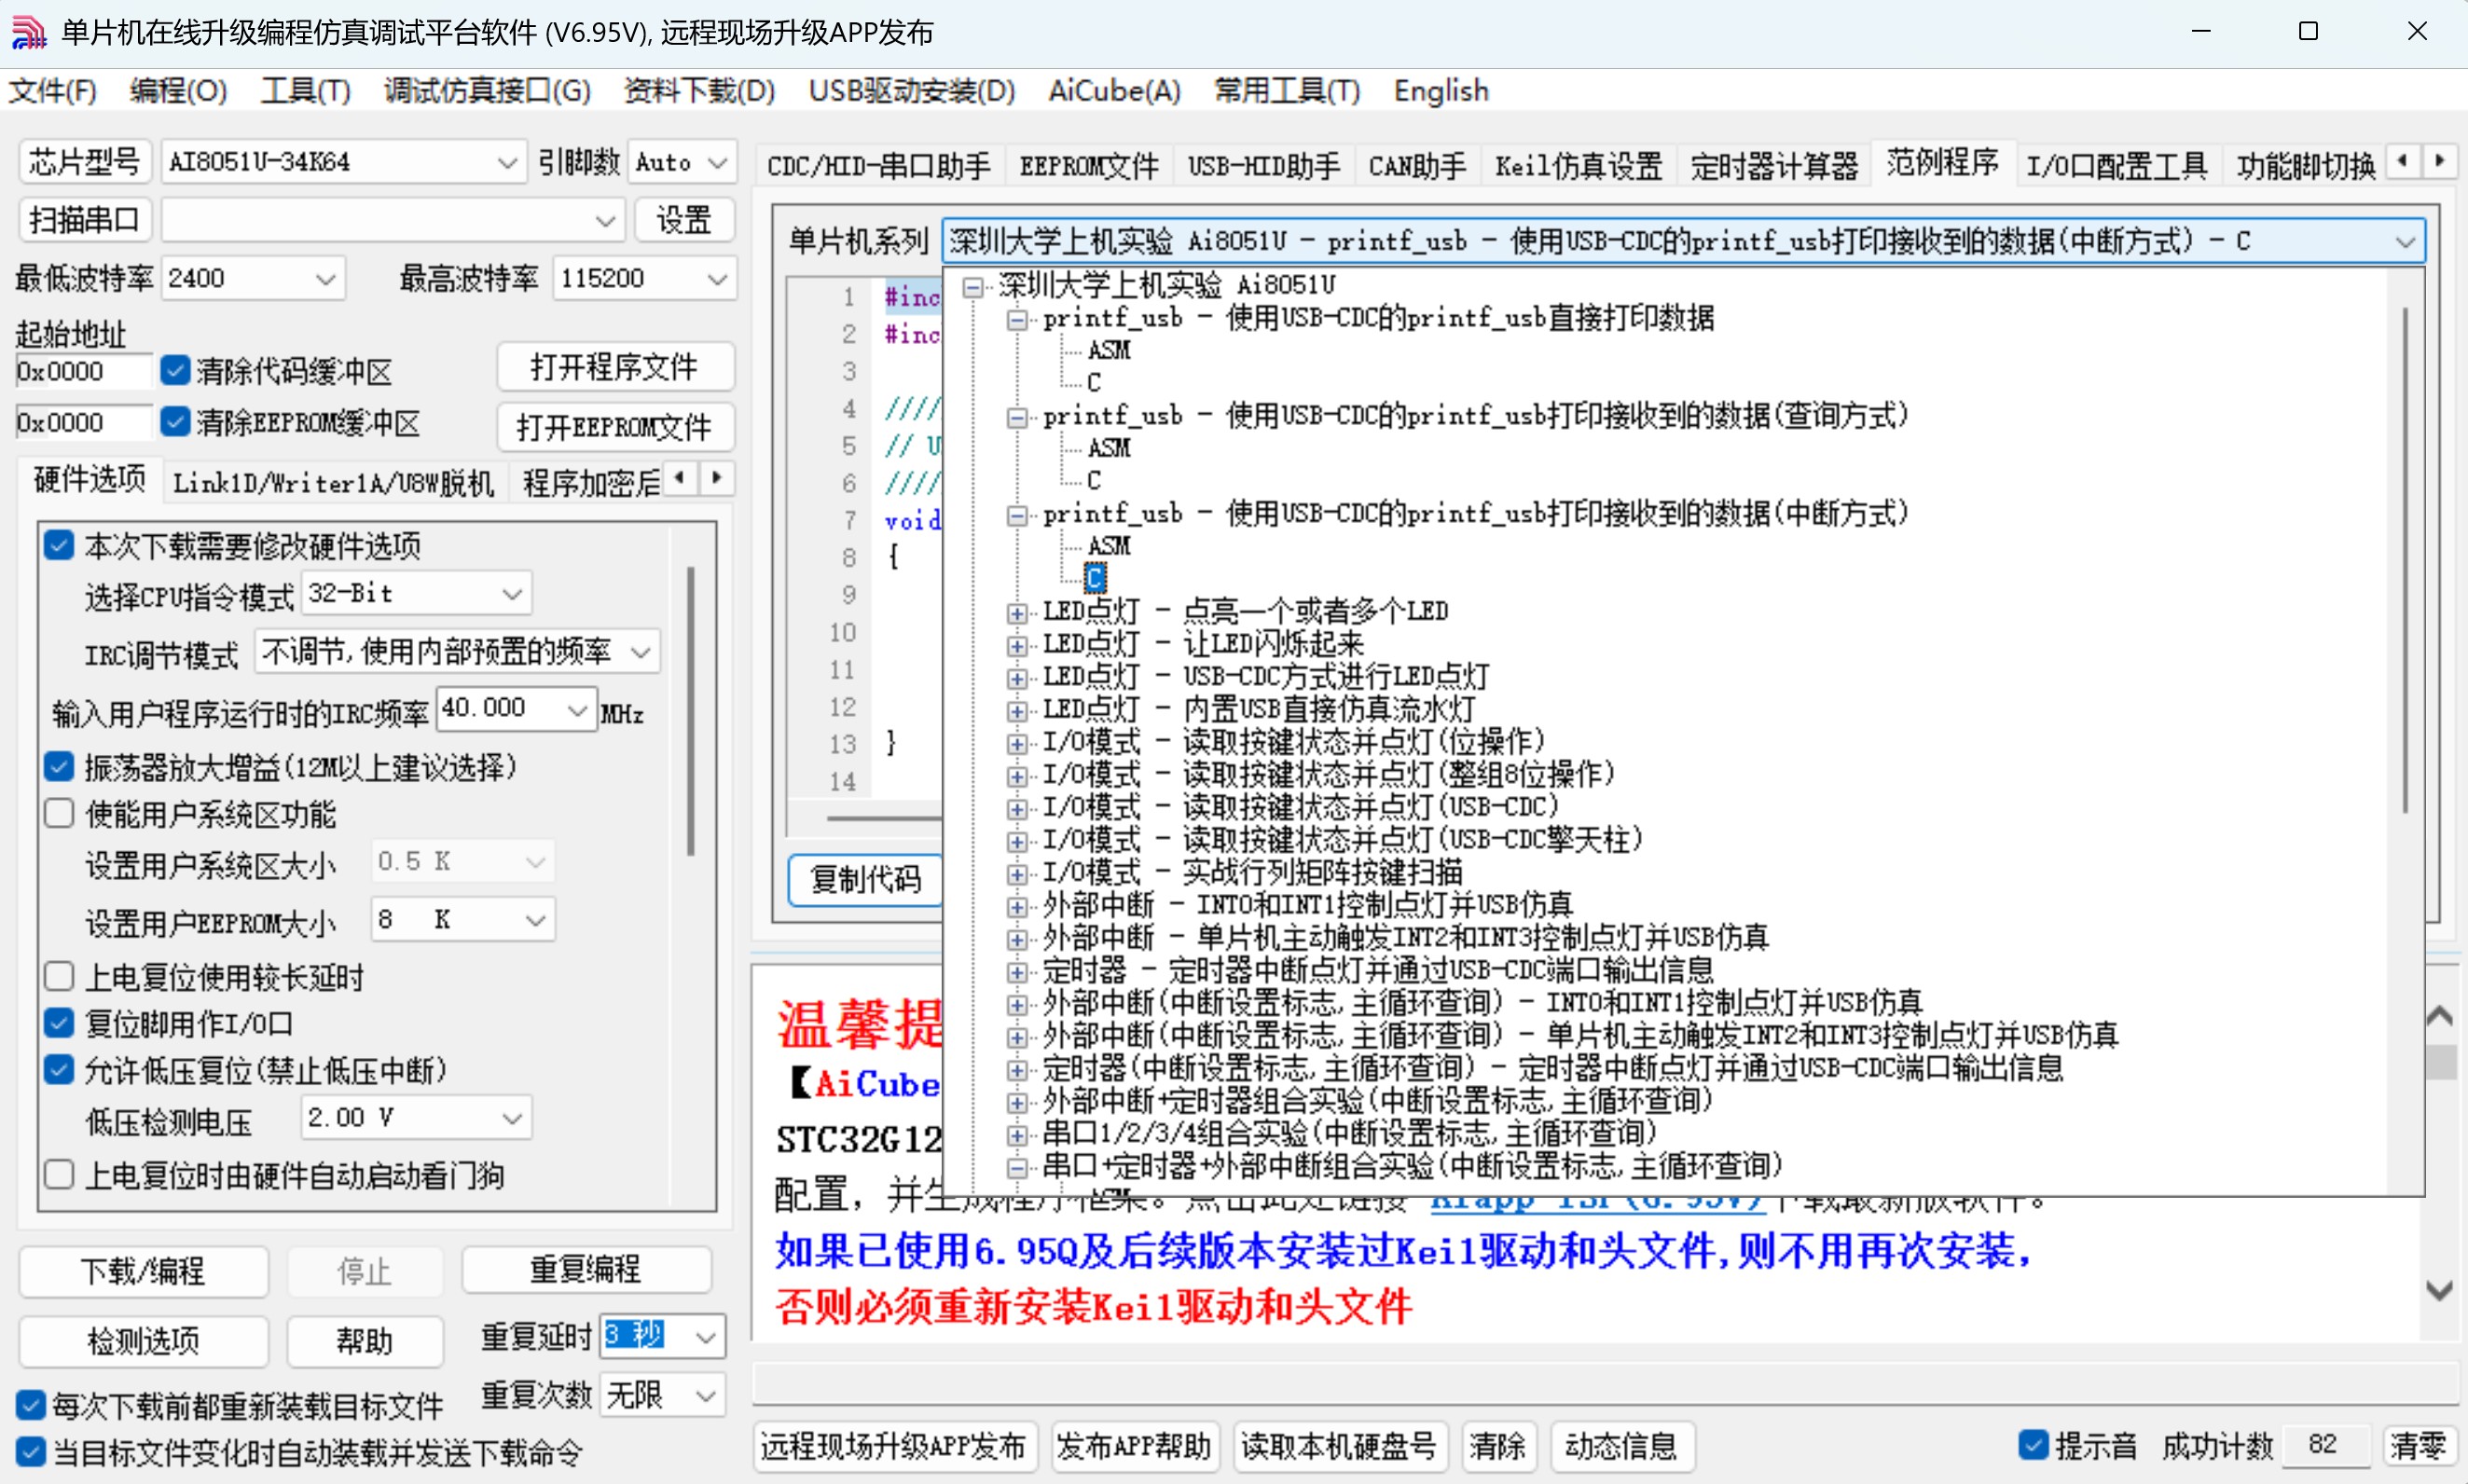Image resolution: width=2468 pixels, height=1484 pixels.
Task: Open 设置用户EEPROM大小 8 K dropdown
Action: click(462, 919)
